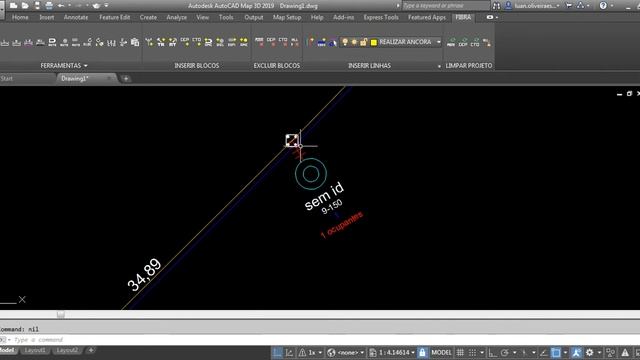Click the command line input field
640x360 pixels.
click(x=320, y=340)
